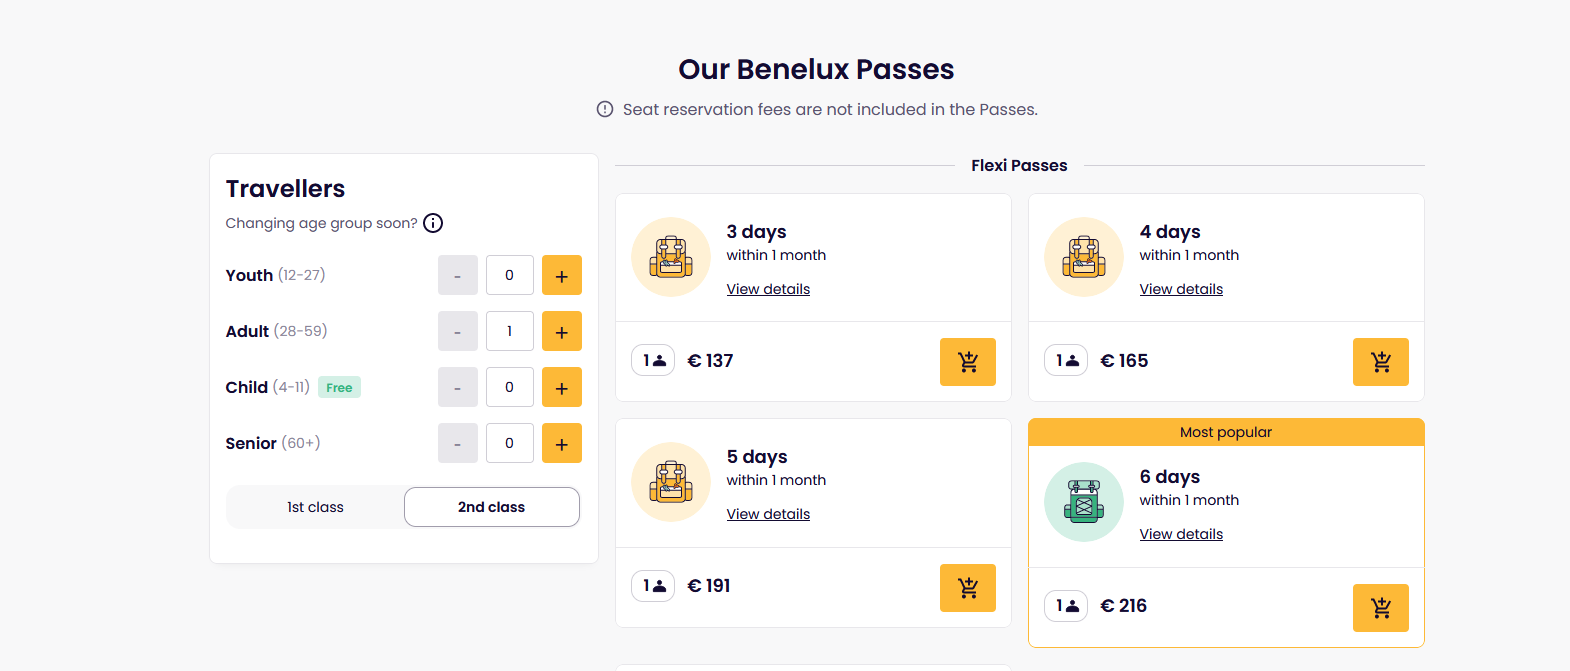Open View details for 3 days pass
Viewport: 1570px width, 671px height.
[x=768, y=289]
